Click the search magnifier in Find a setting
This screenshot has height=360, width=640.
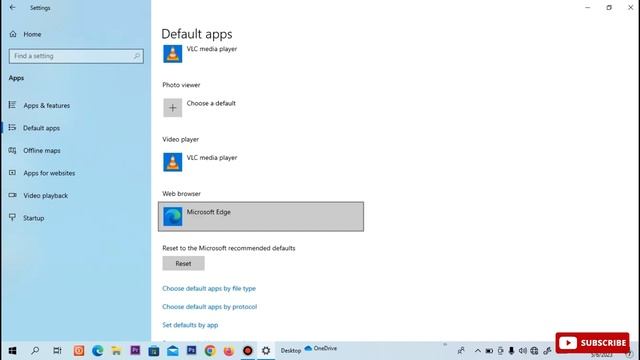pos(137,56)
